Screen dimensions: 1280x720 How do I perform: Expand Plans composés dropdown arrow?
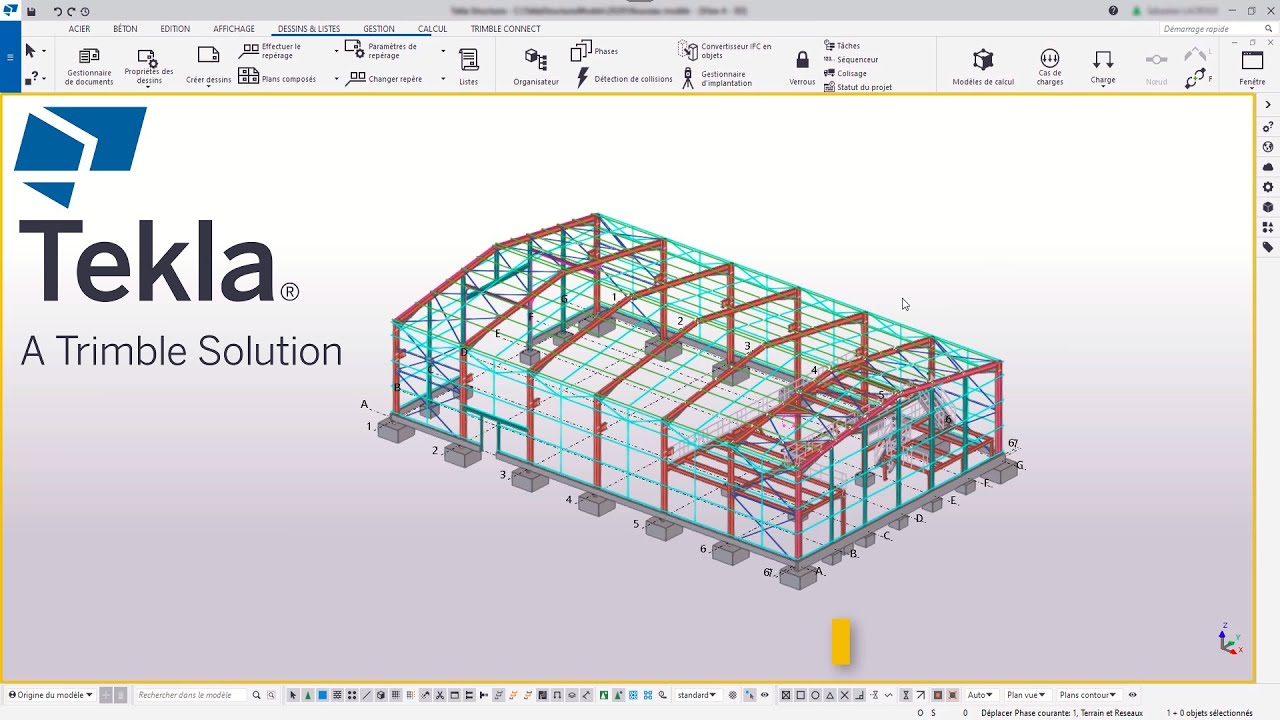(336, 79)
